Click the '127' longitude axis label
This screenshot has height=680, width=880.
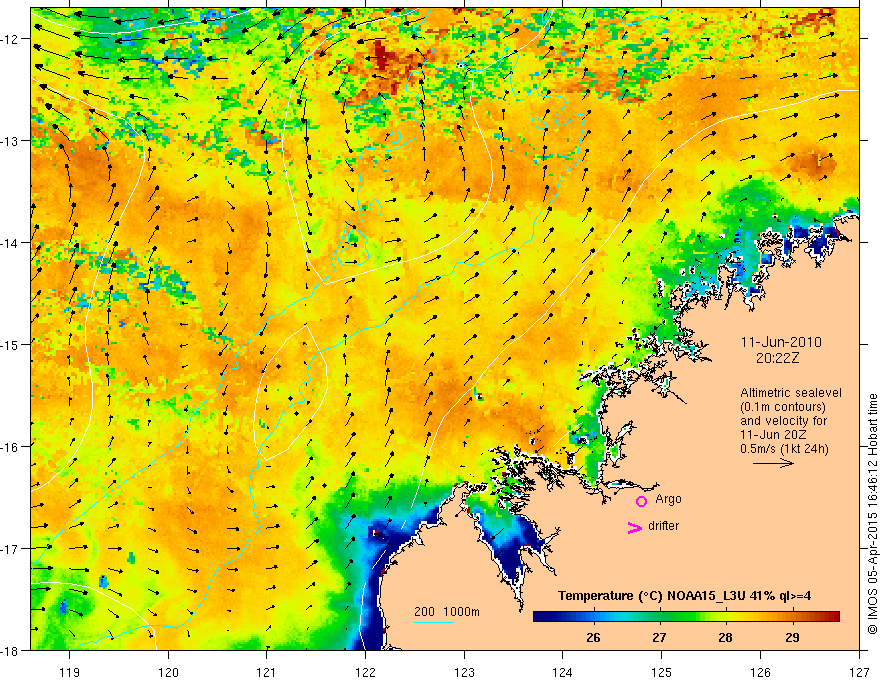[859, 673]
